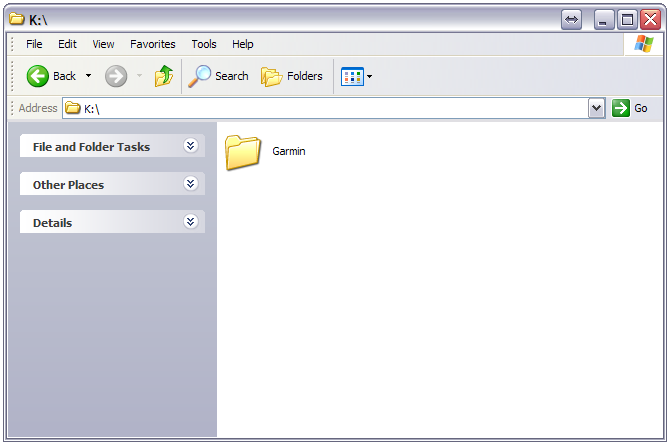
Task: Click the green Back arrow icon
Action: pyautogui.click(x=38, y=76)
